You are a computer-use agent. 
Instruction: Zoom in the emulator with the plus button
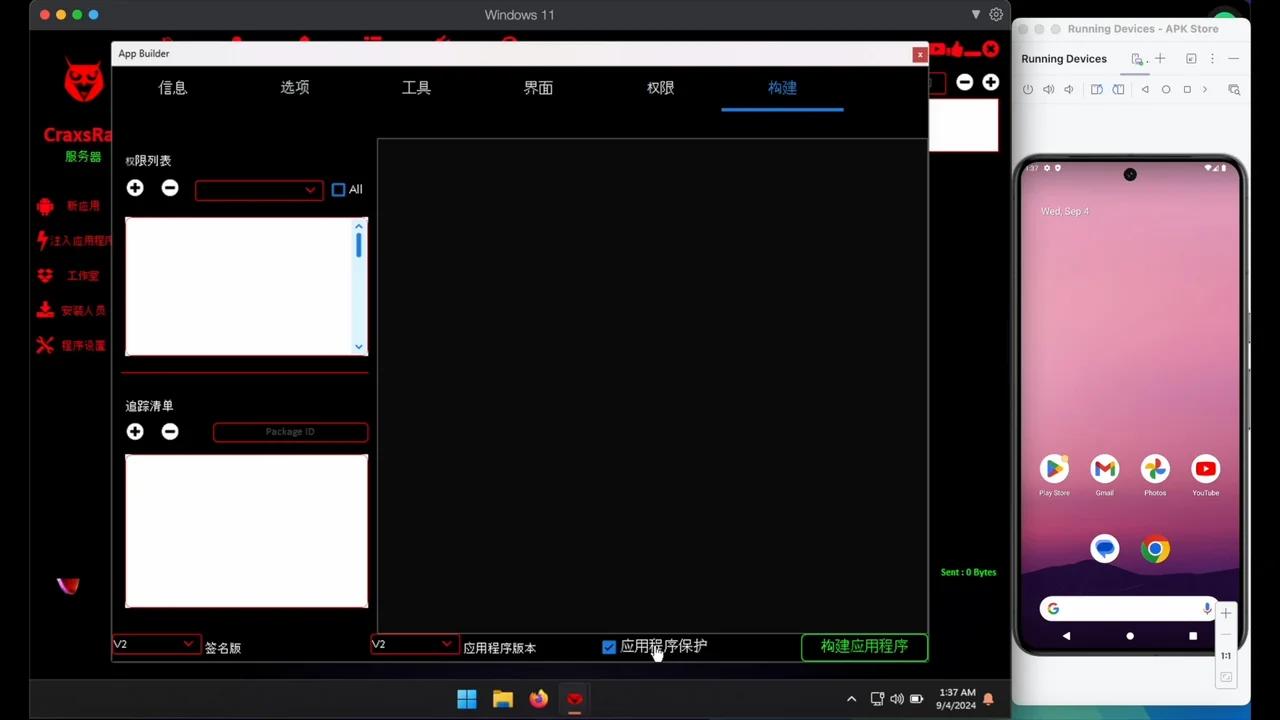[x=1226, y=613]
